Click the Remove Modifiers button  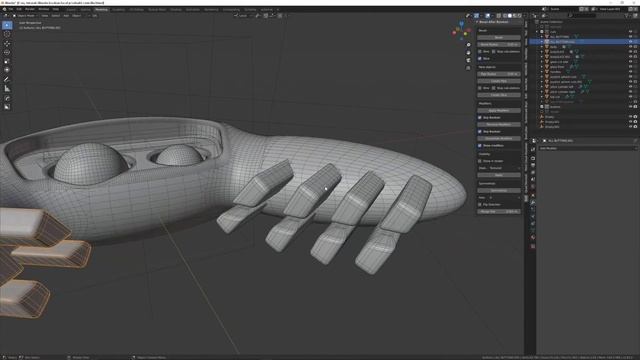[499, 124]
